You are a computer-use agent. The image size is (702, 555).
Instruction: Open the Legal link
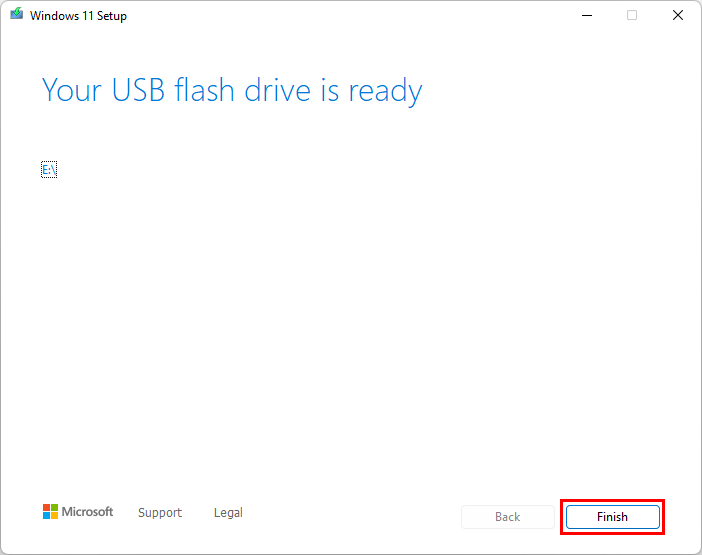228,513
